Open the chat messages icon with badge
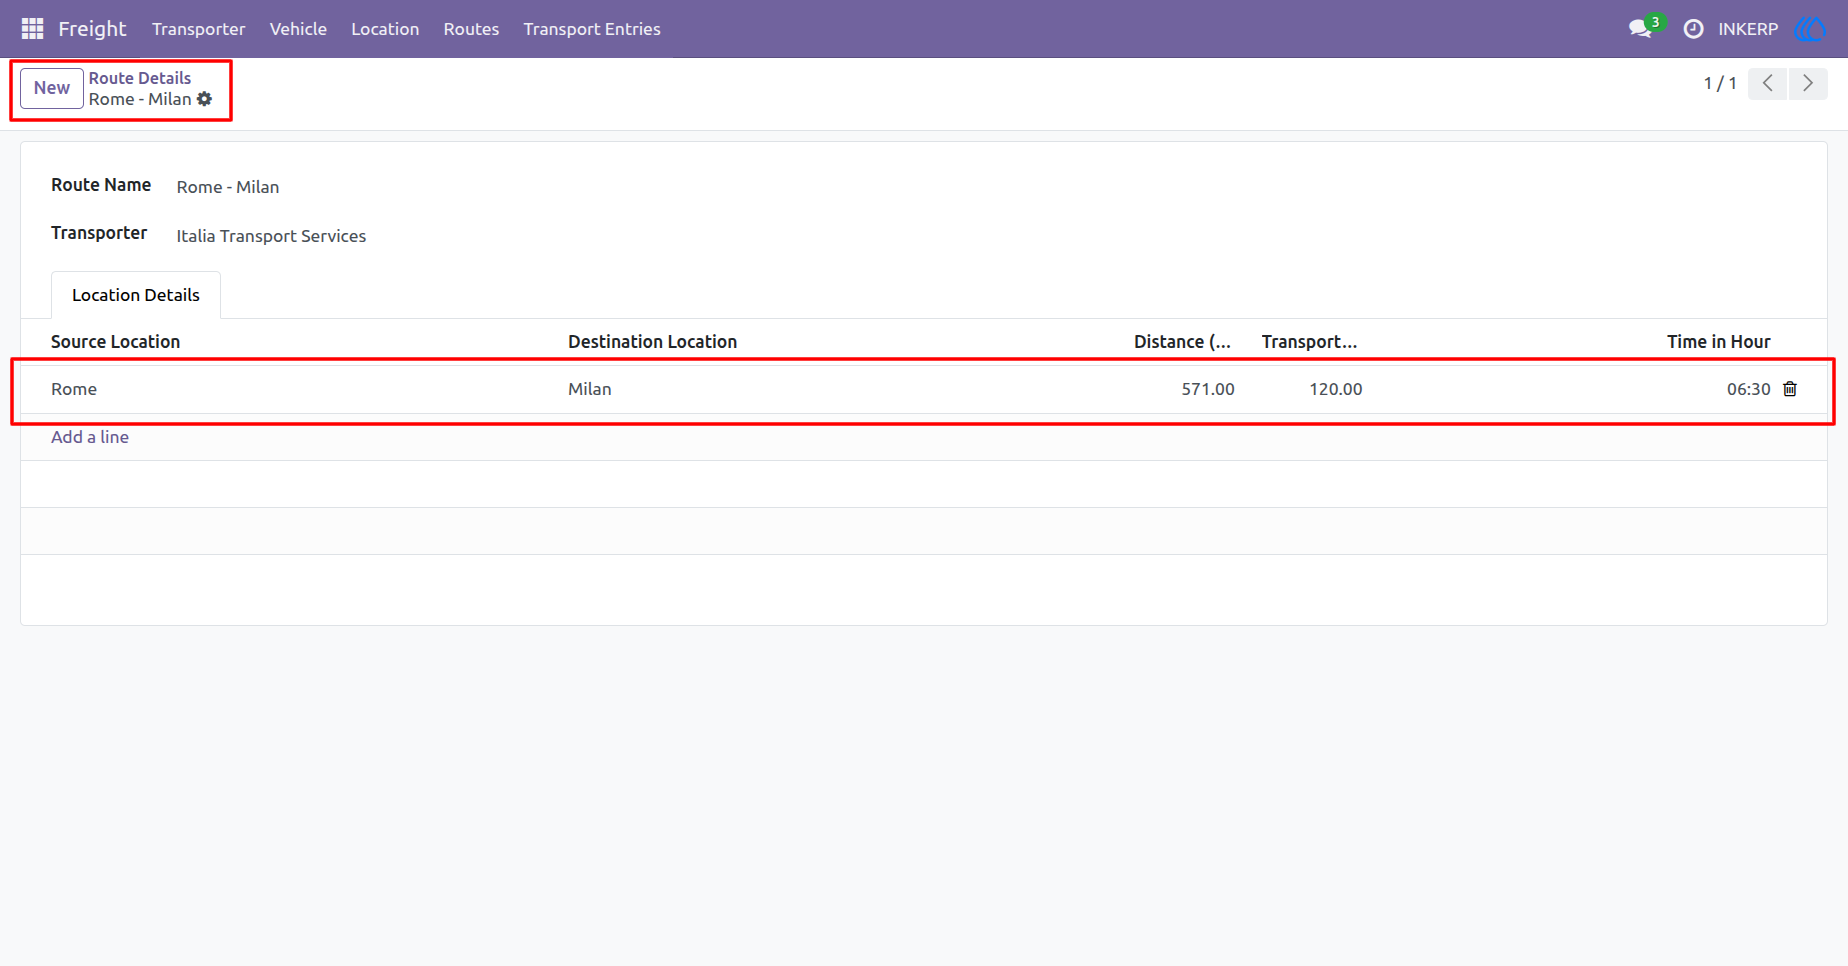The image size is (1848, 966). tap(1644, 28)
